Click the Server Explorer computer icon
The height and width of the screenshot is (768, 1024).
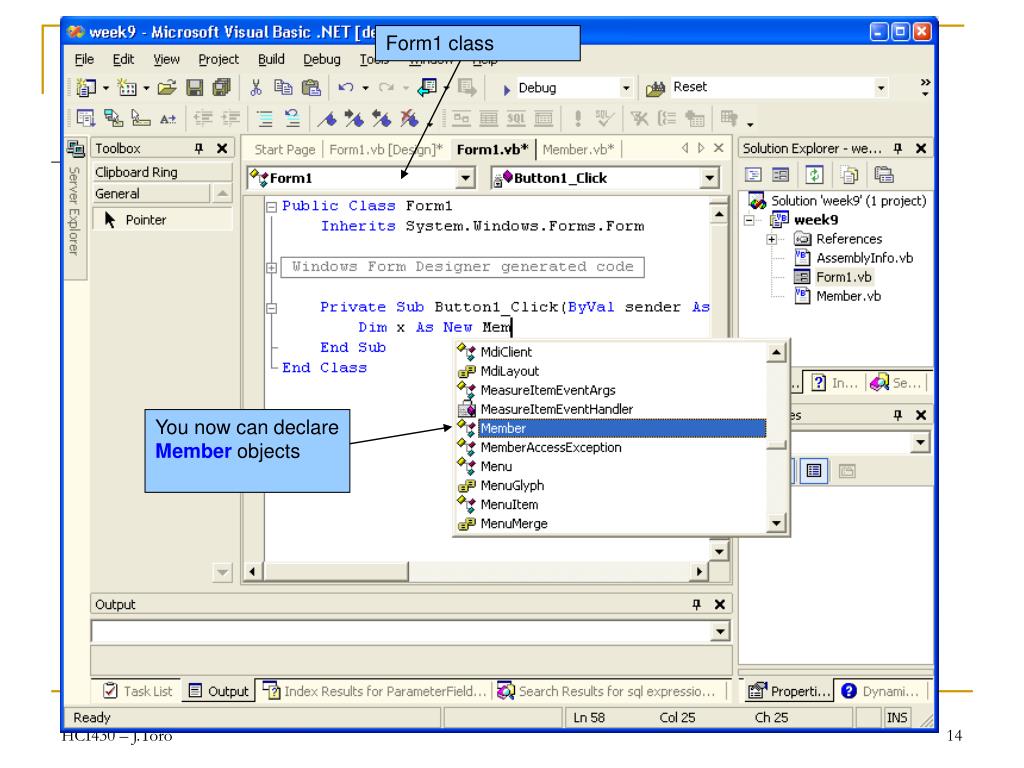pyautogui.click(x=75, y=149)
